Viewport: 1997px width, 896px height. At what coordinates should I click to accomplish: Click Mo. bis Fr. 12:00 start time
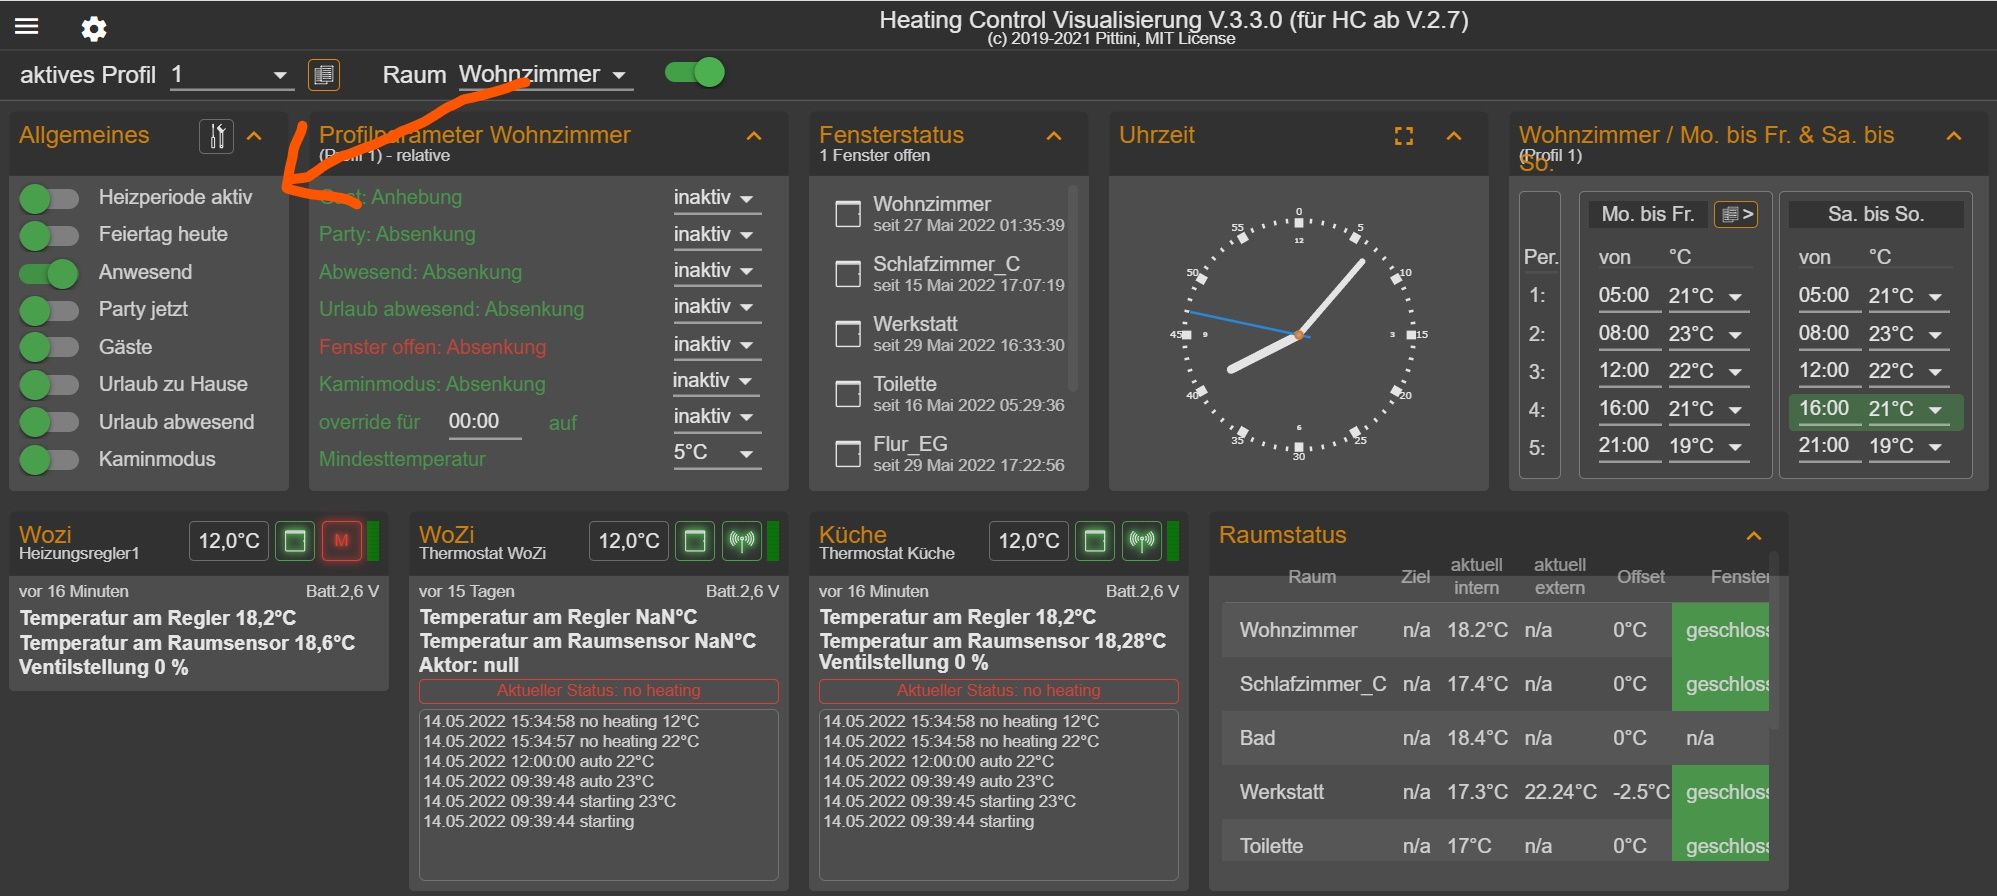1629,371
